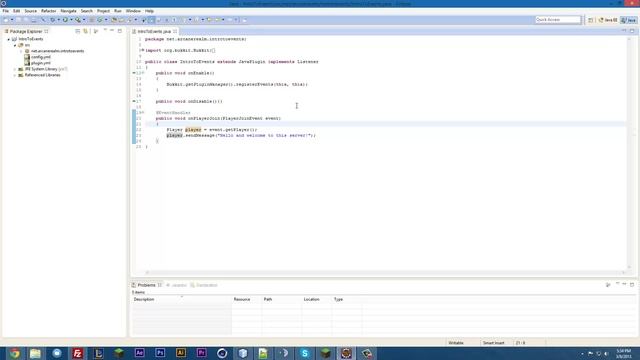Click the Open Type toolbar icon
Screen dimensions: 640x360
(x=114, y=20)
